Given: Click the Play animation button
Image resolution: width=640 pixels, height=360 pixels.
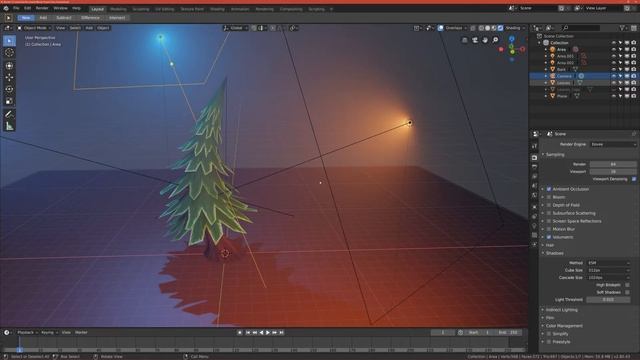Looking at the screenshot, I should pos(268,333).
